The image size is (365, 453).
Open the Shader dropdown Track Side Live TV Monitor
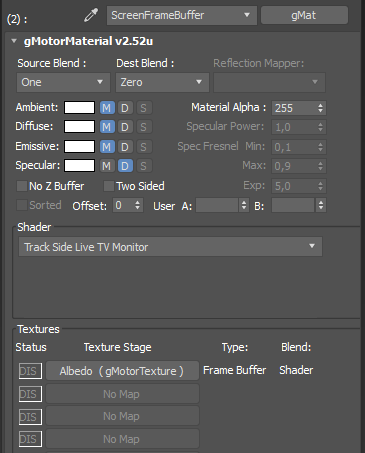click(x=170, y=247)
